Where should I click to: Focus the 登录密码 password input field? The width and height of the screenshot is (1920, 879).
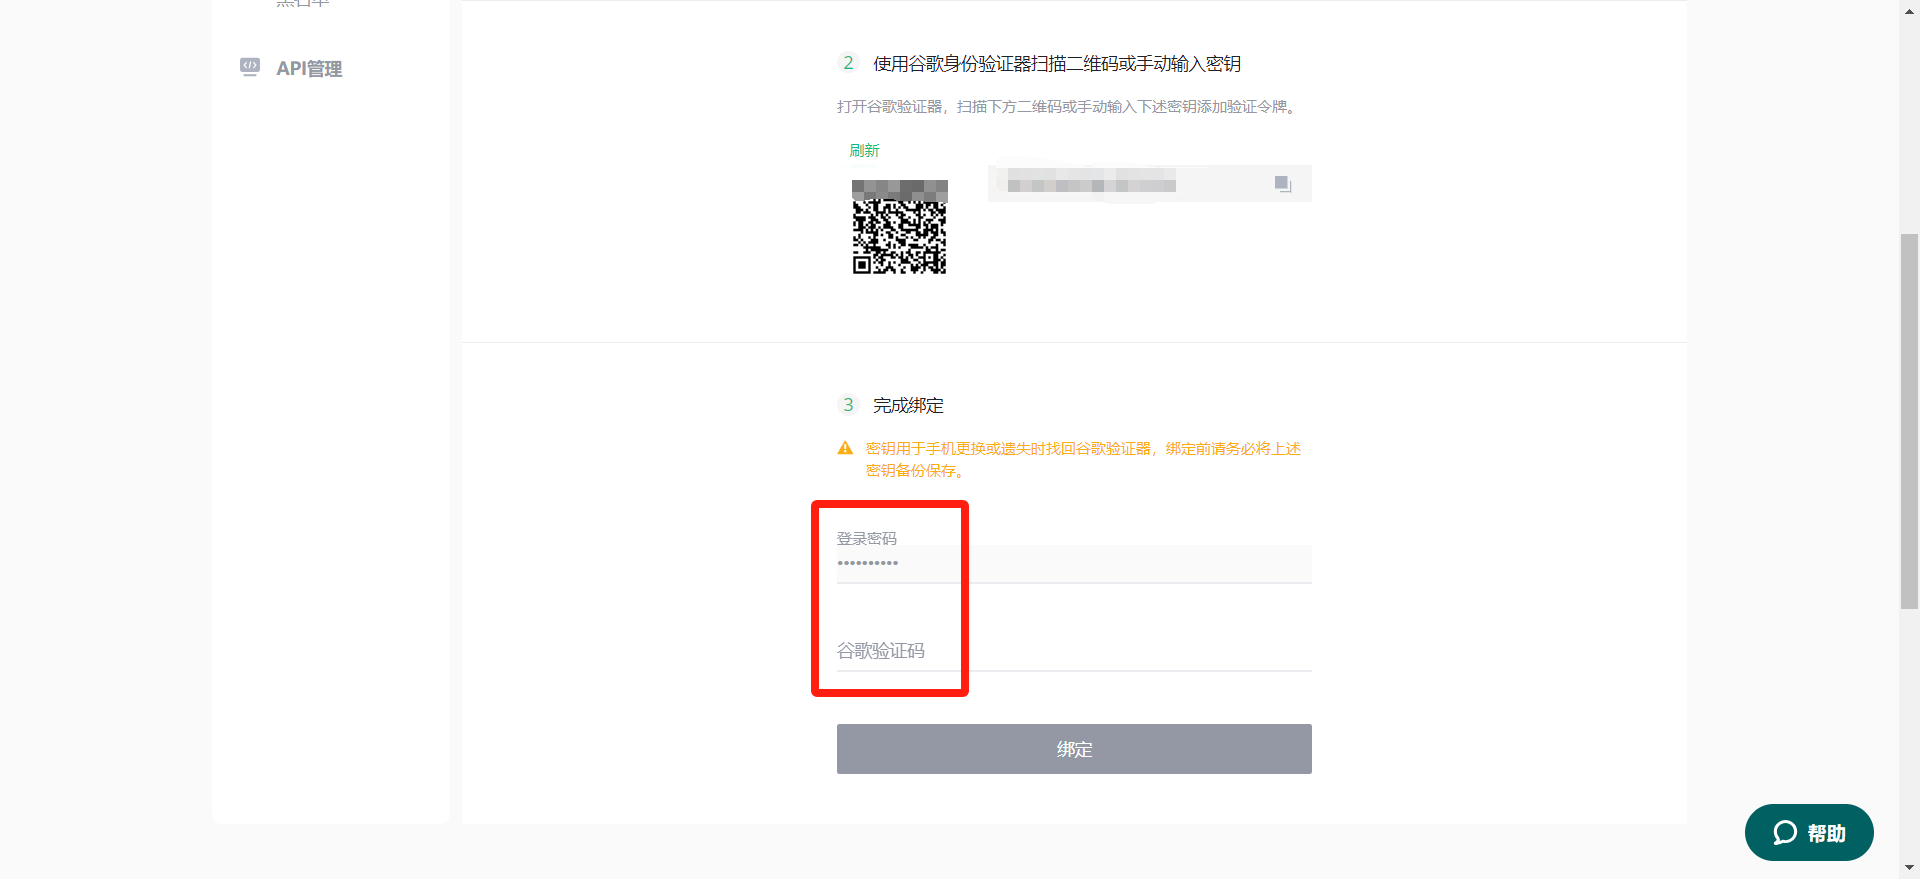[x=1074, y=563]
